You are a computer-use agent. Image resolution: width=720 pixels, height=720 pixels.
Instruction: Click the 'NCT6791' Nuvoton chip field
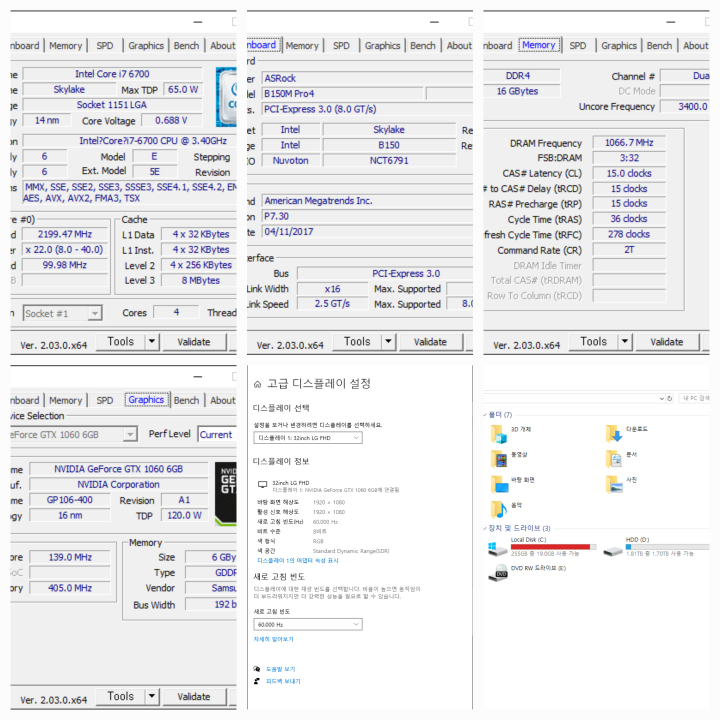[389, 161]
